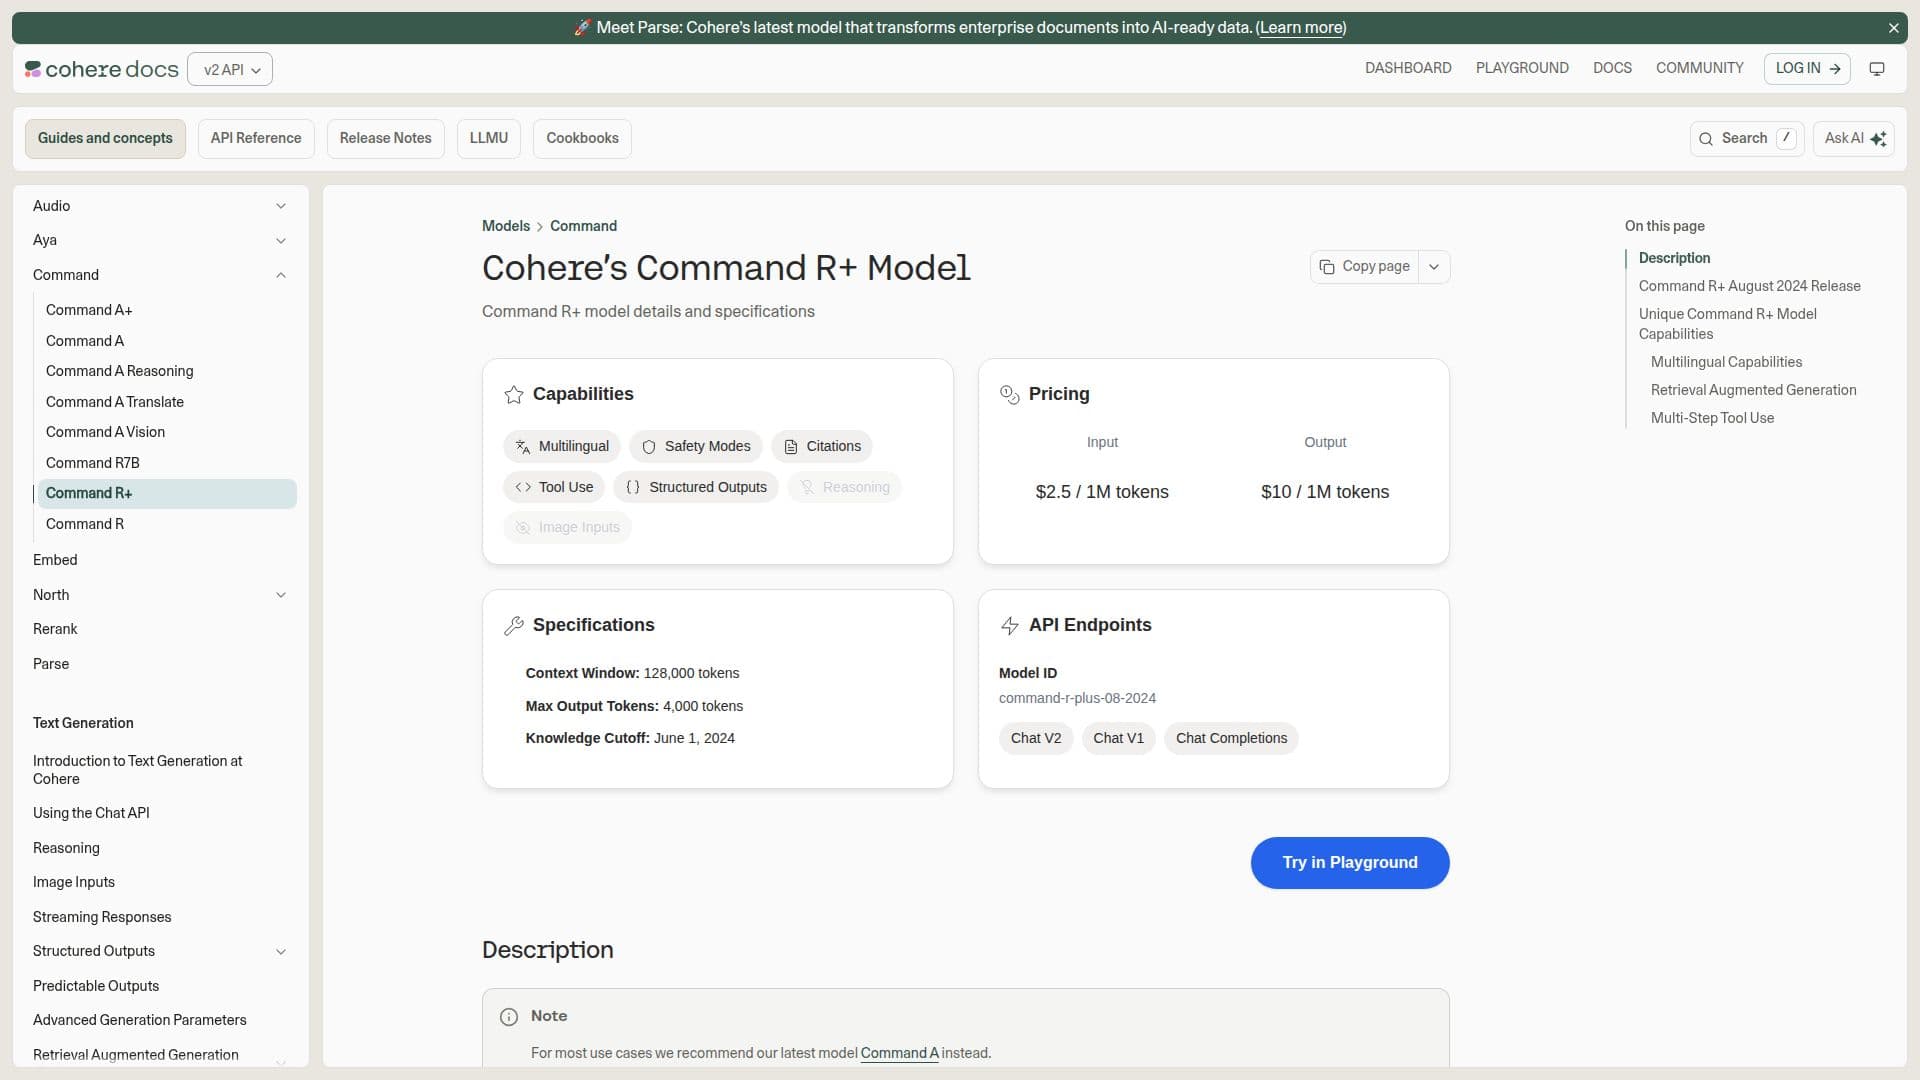Jump to Multi-Step Tool Use section

1713,418
